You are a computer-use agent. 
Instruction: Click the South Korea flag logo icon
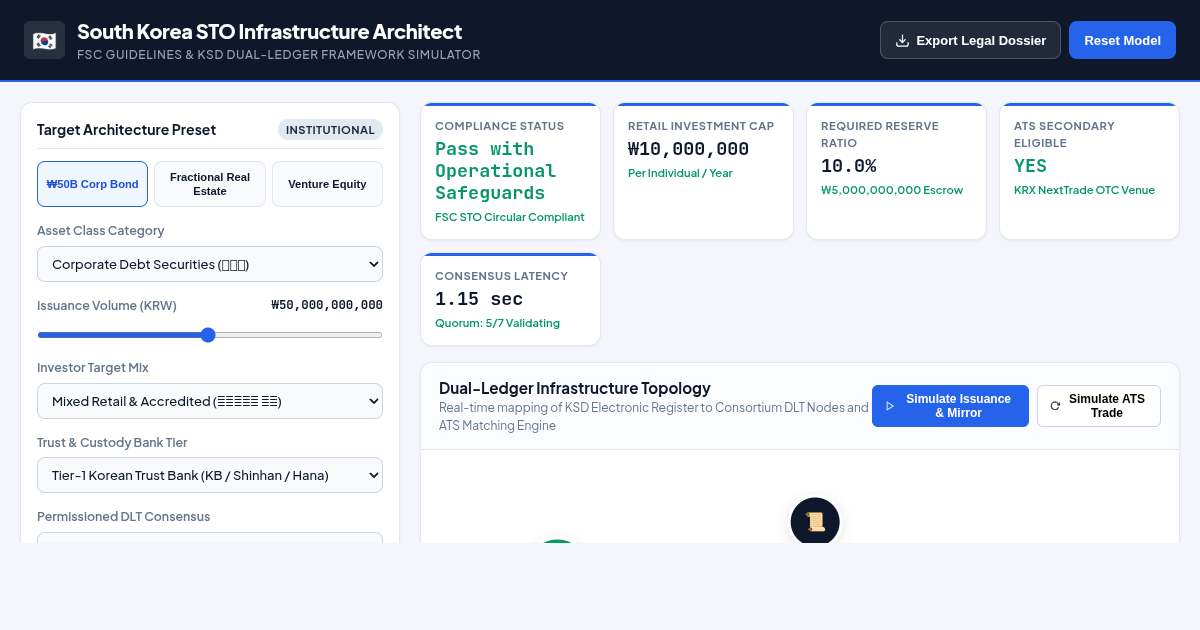(x=44, y=40)
